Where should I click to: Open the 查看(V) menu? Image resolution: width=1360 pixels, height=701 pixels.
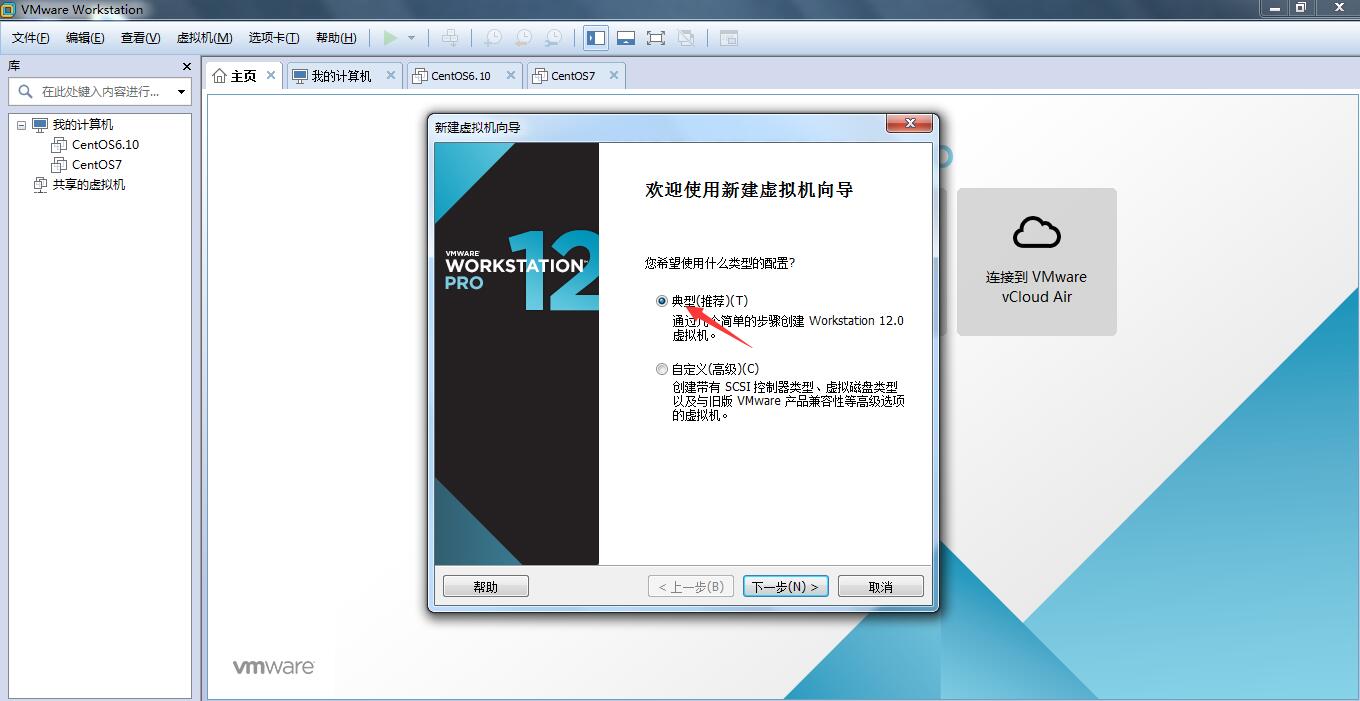point(140,38)
